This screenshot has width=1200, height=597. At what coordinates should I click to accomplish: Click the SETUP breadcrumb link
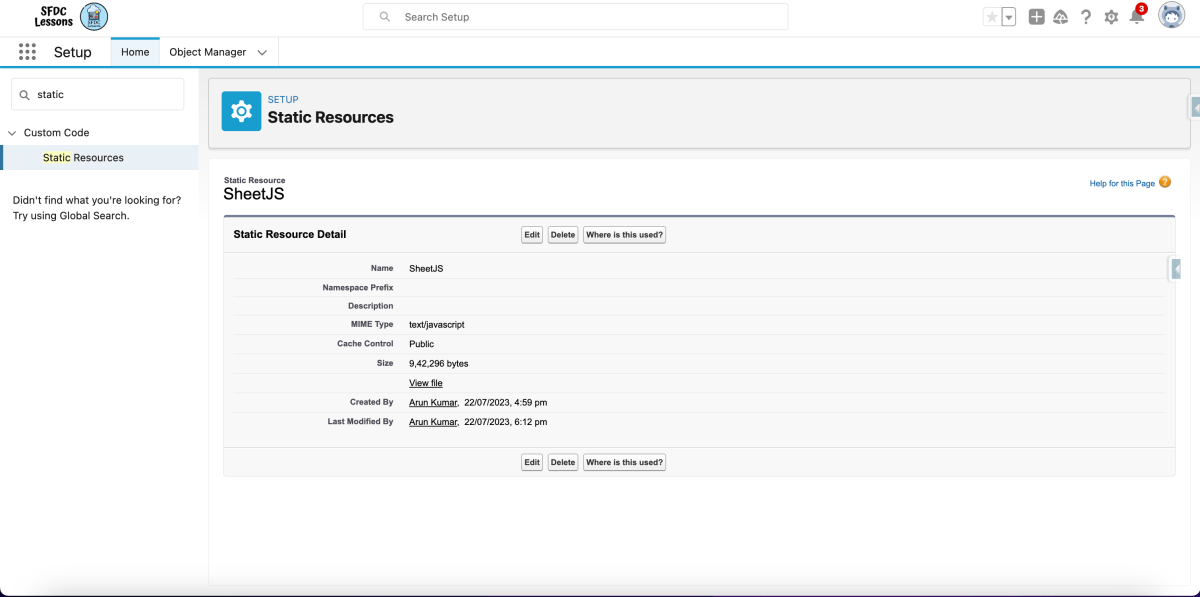point(283,100)
